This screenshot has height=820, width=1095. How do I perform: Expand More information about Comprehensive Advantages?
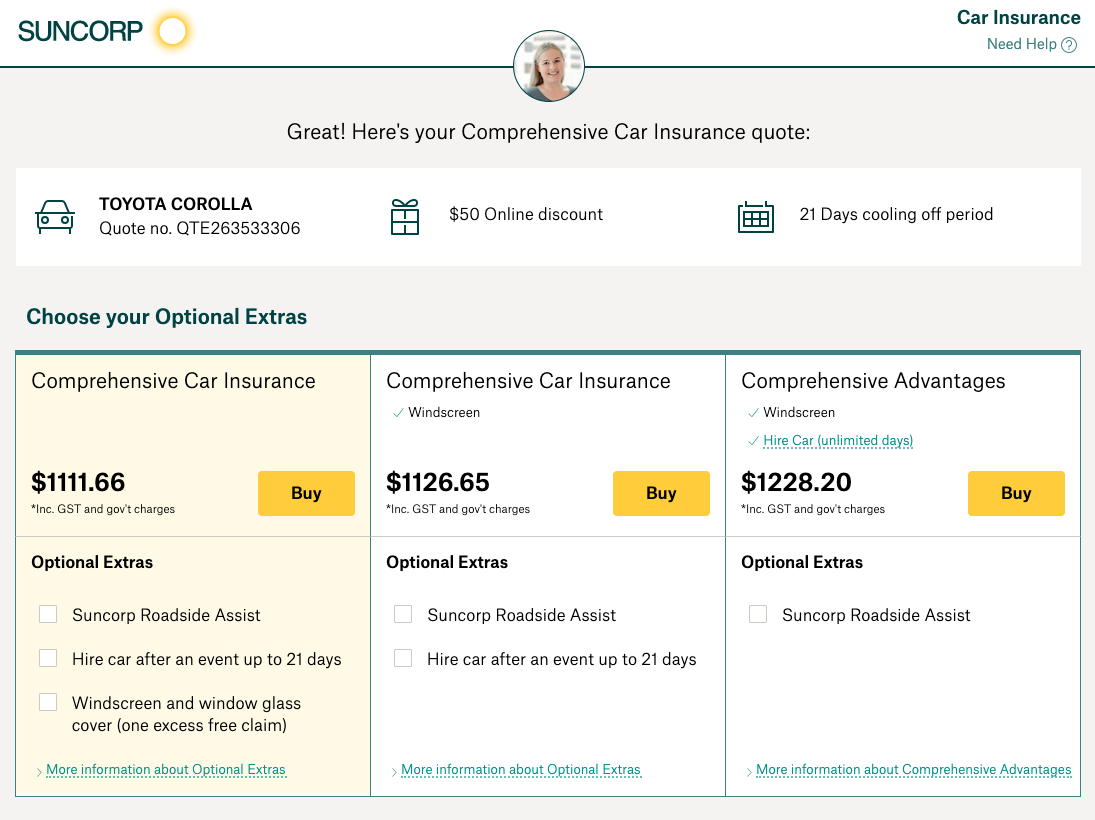913,770
